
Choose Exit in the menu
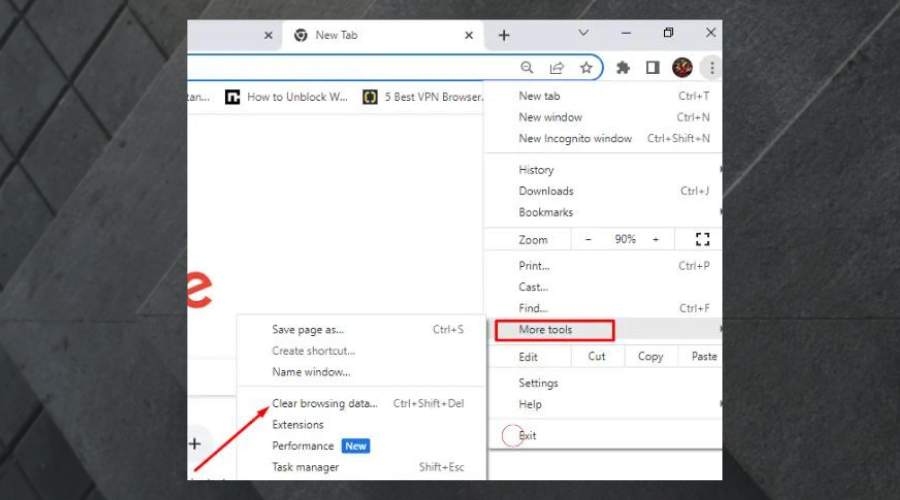point(603,436)
